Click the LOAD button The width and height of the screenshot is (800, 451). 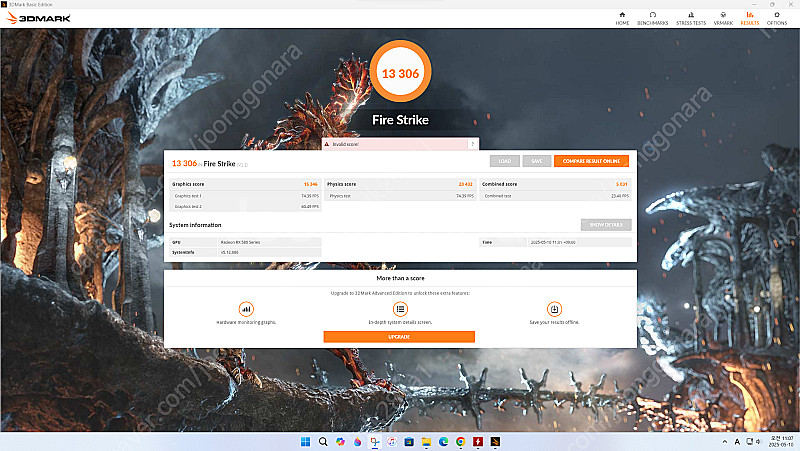(505, 161)
